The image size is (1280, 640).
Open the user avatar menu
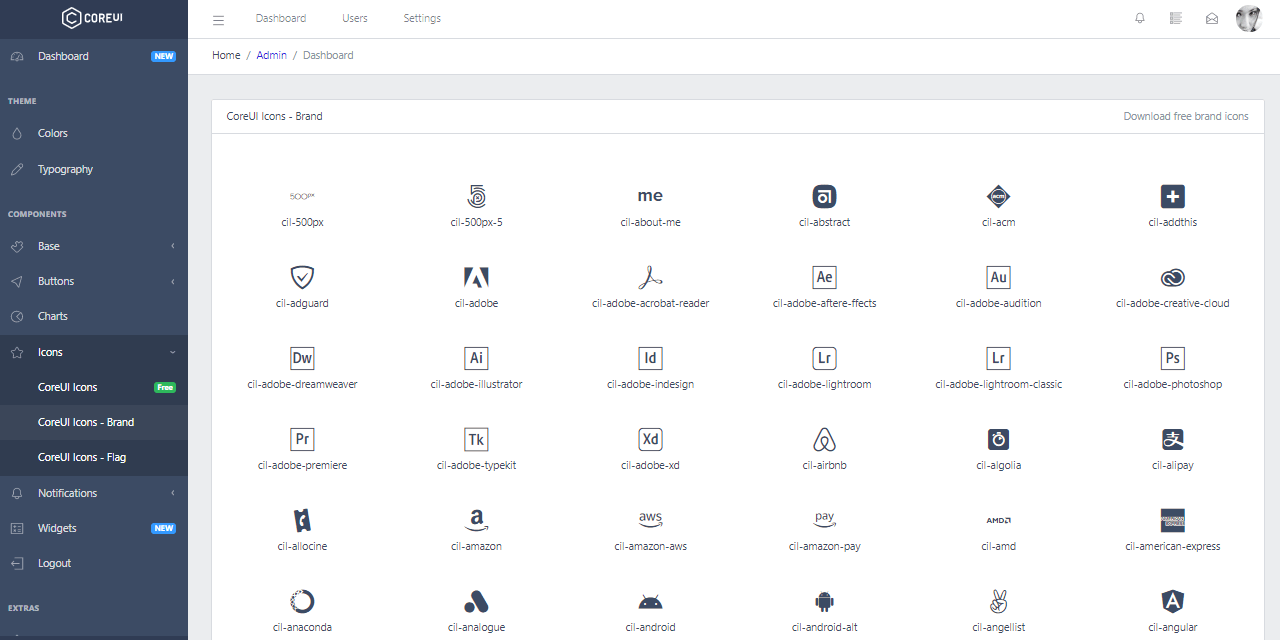(1249, 18)
